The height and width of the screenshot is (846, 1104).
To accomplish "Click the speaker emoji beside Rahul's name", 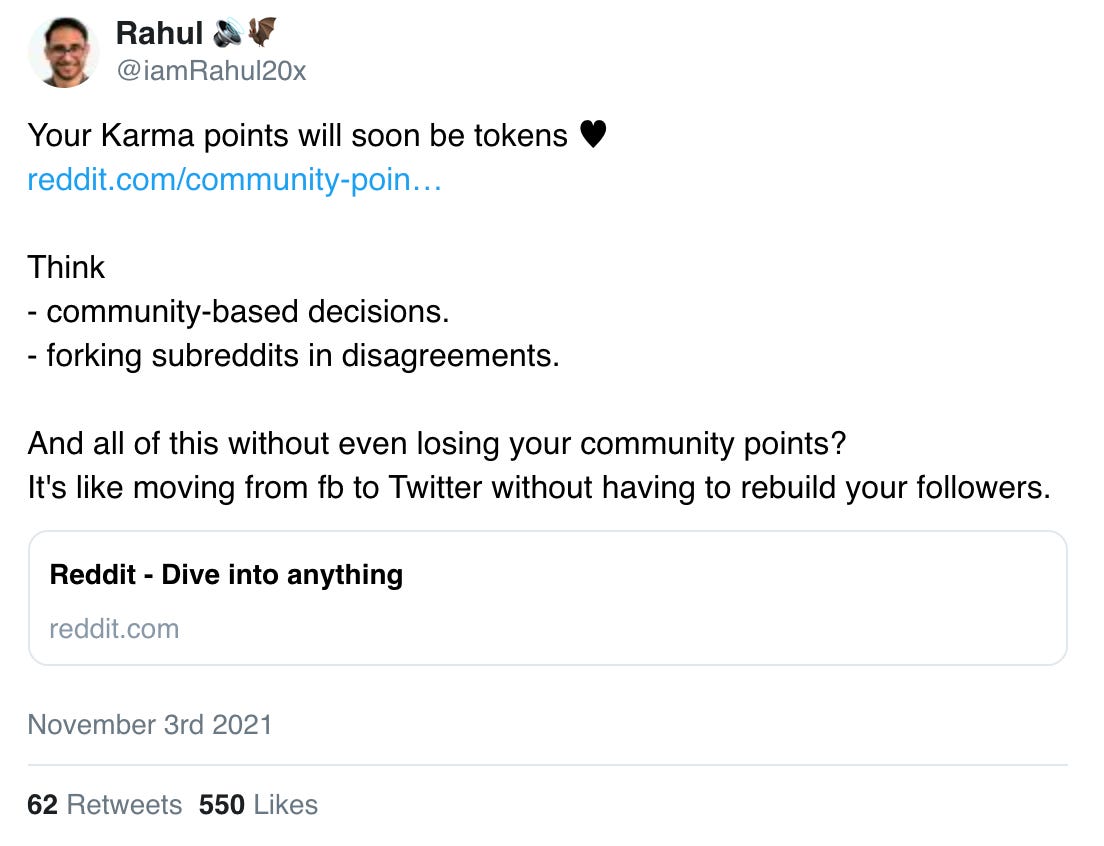I will click(x=227, y=34).
